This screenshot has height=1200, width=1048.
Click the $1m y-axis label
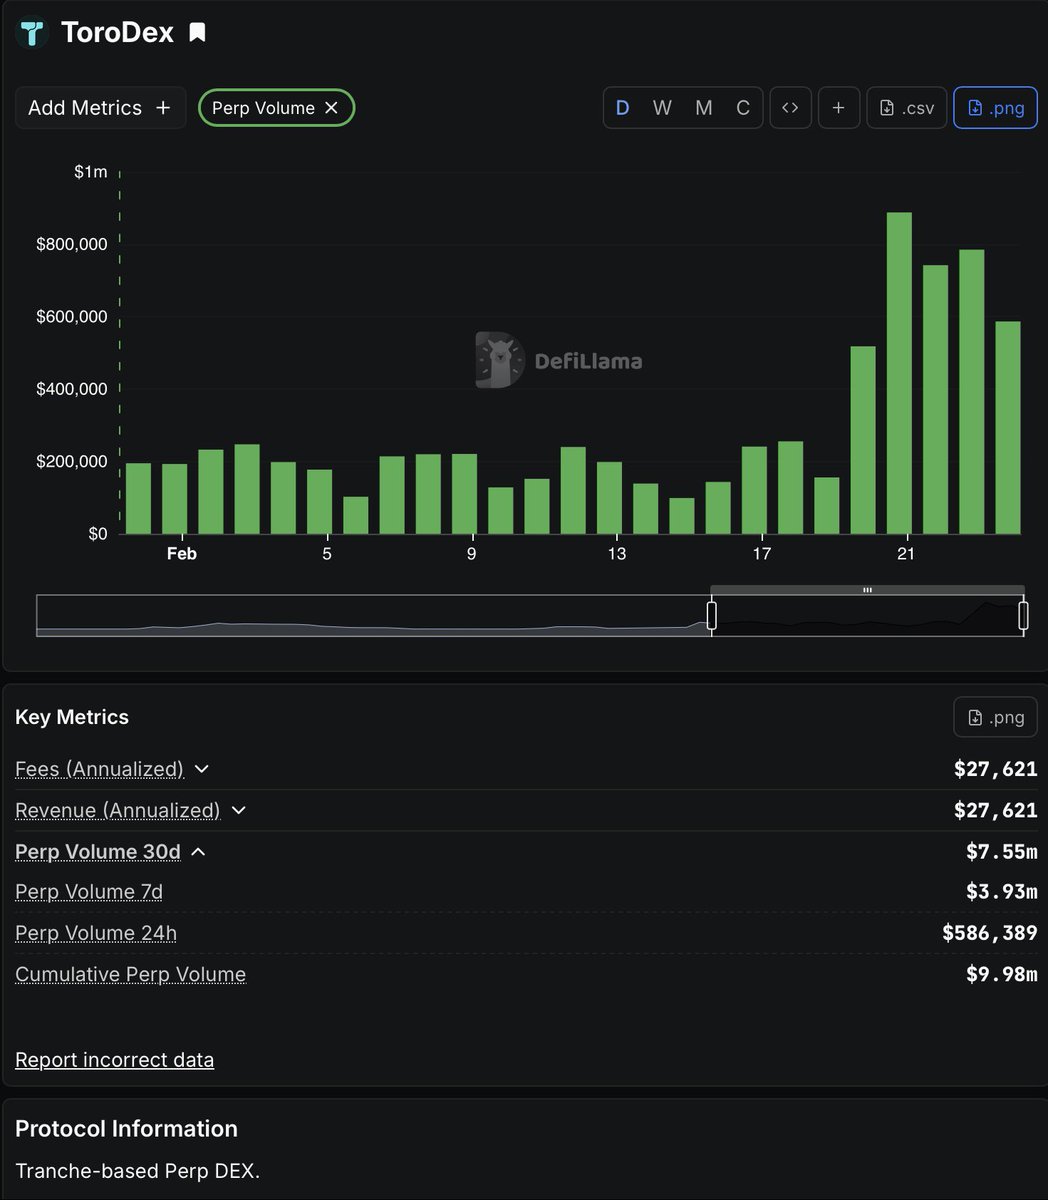coord(91,172)
